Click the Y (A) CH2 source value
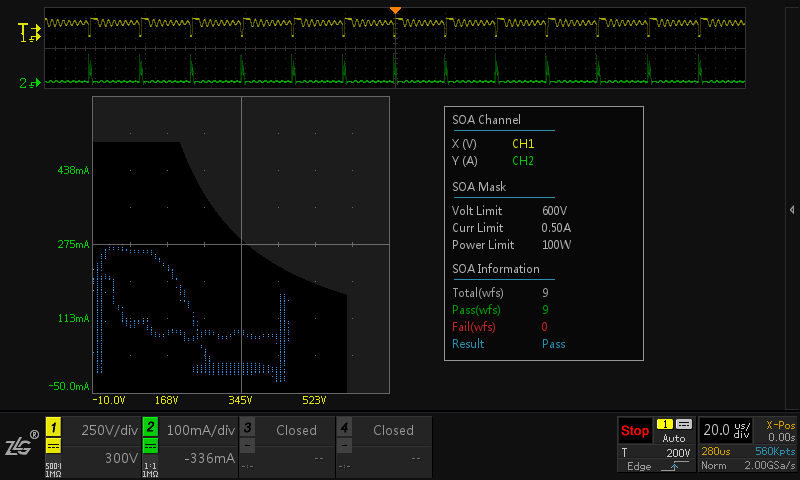Image resolution: width=800 pixels, height=480 pixels. tap(523, 161)
